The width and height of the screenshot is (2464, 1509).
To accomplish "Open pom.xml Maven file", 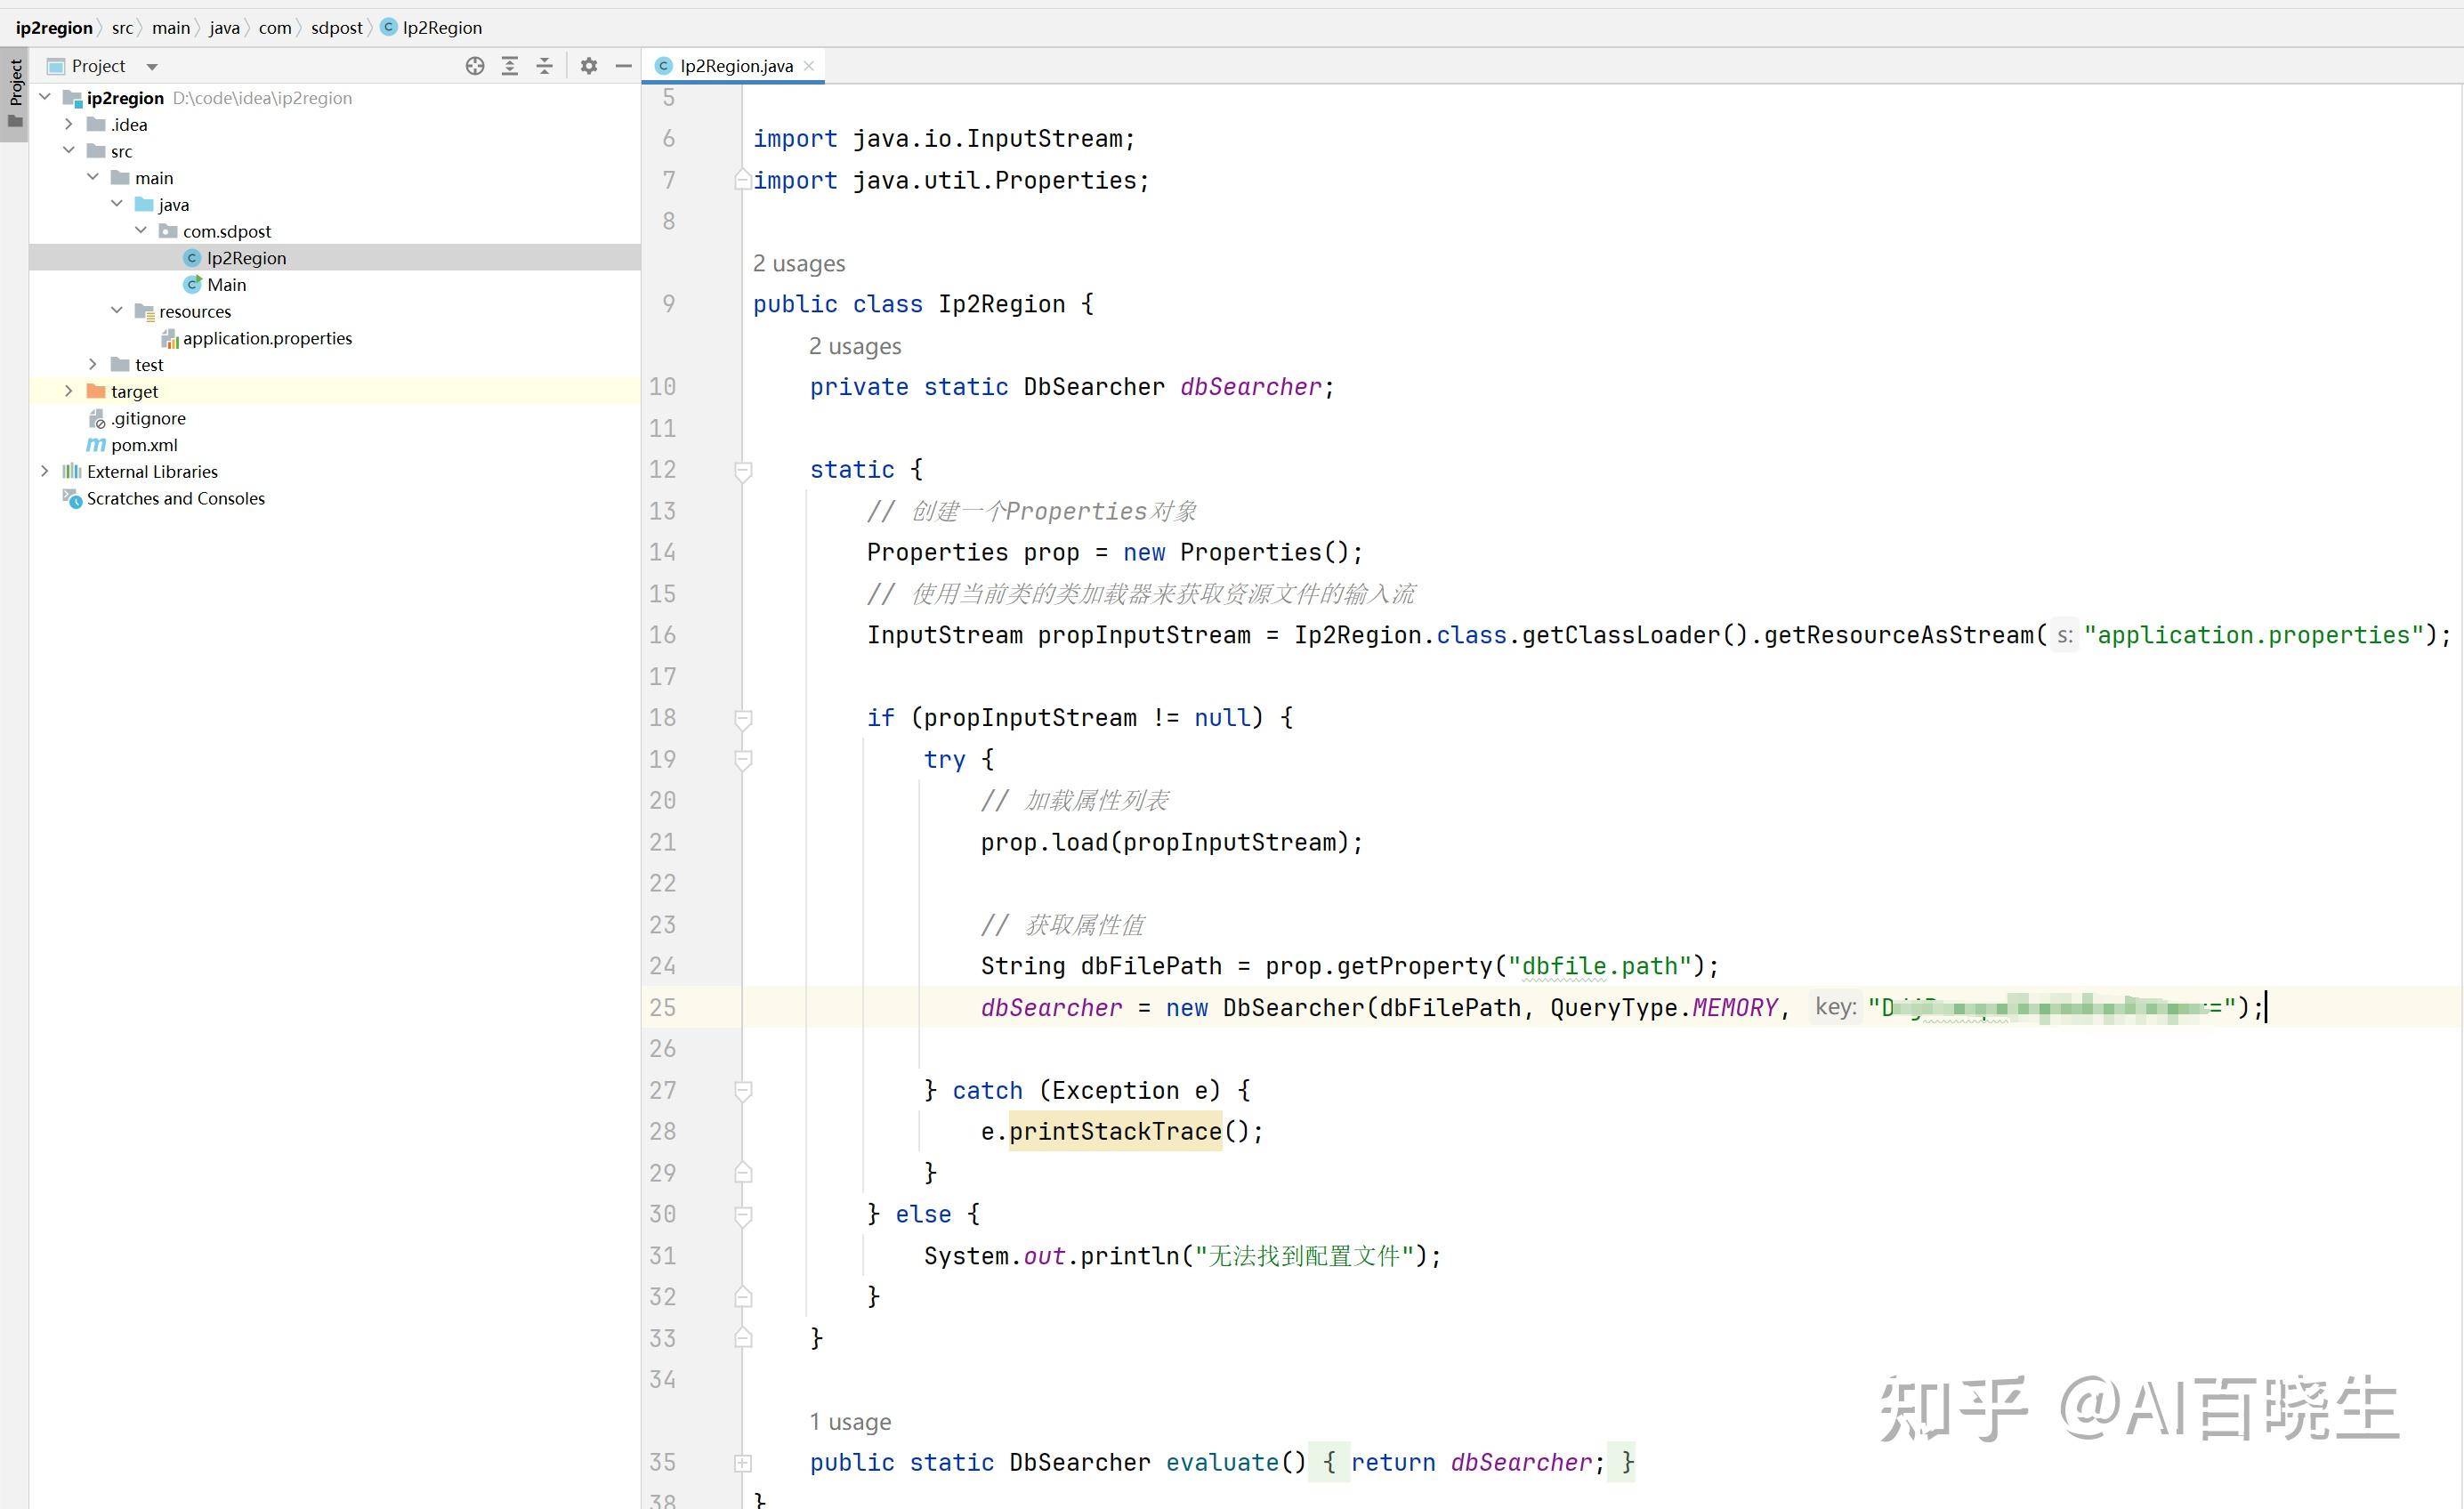I will (x=144, y=445).
